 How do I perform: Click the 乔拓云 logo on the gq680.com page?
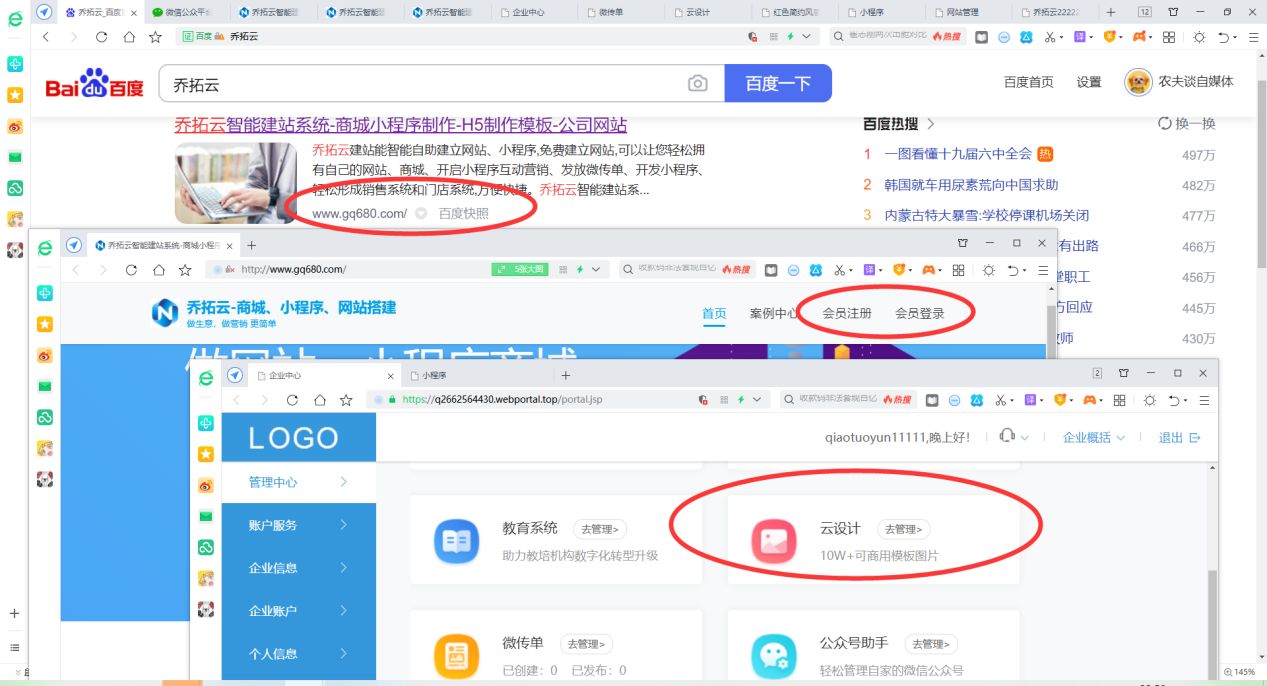(273, 313)
